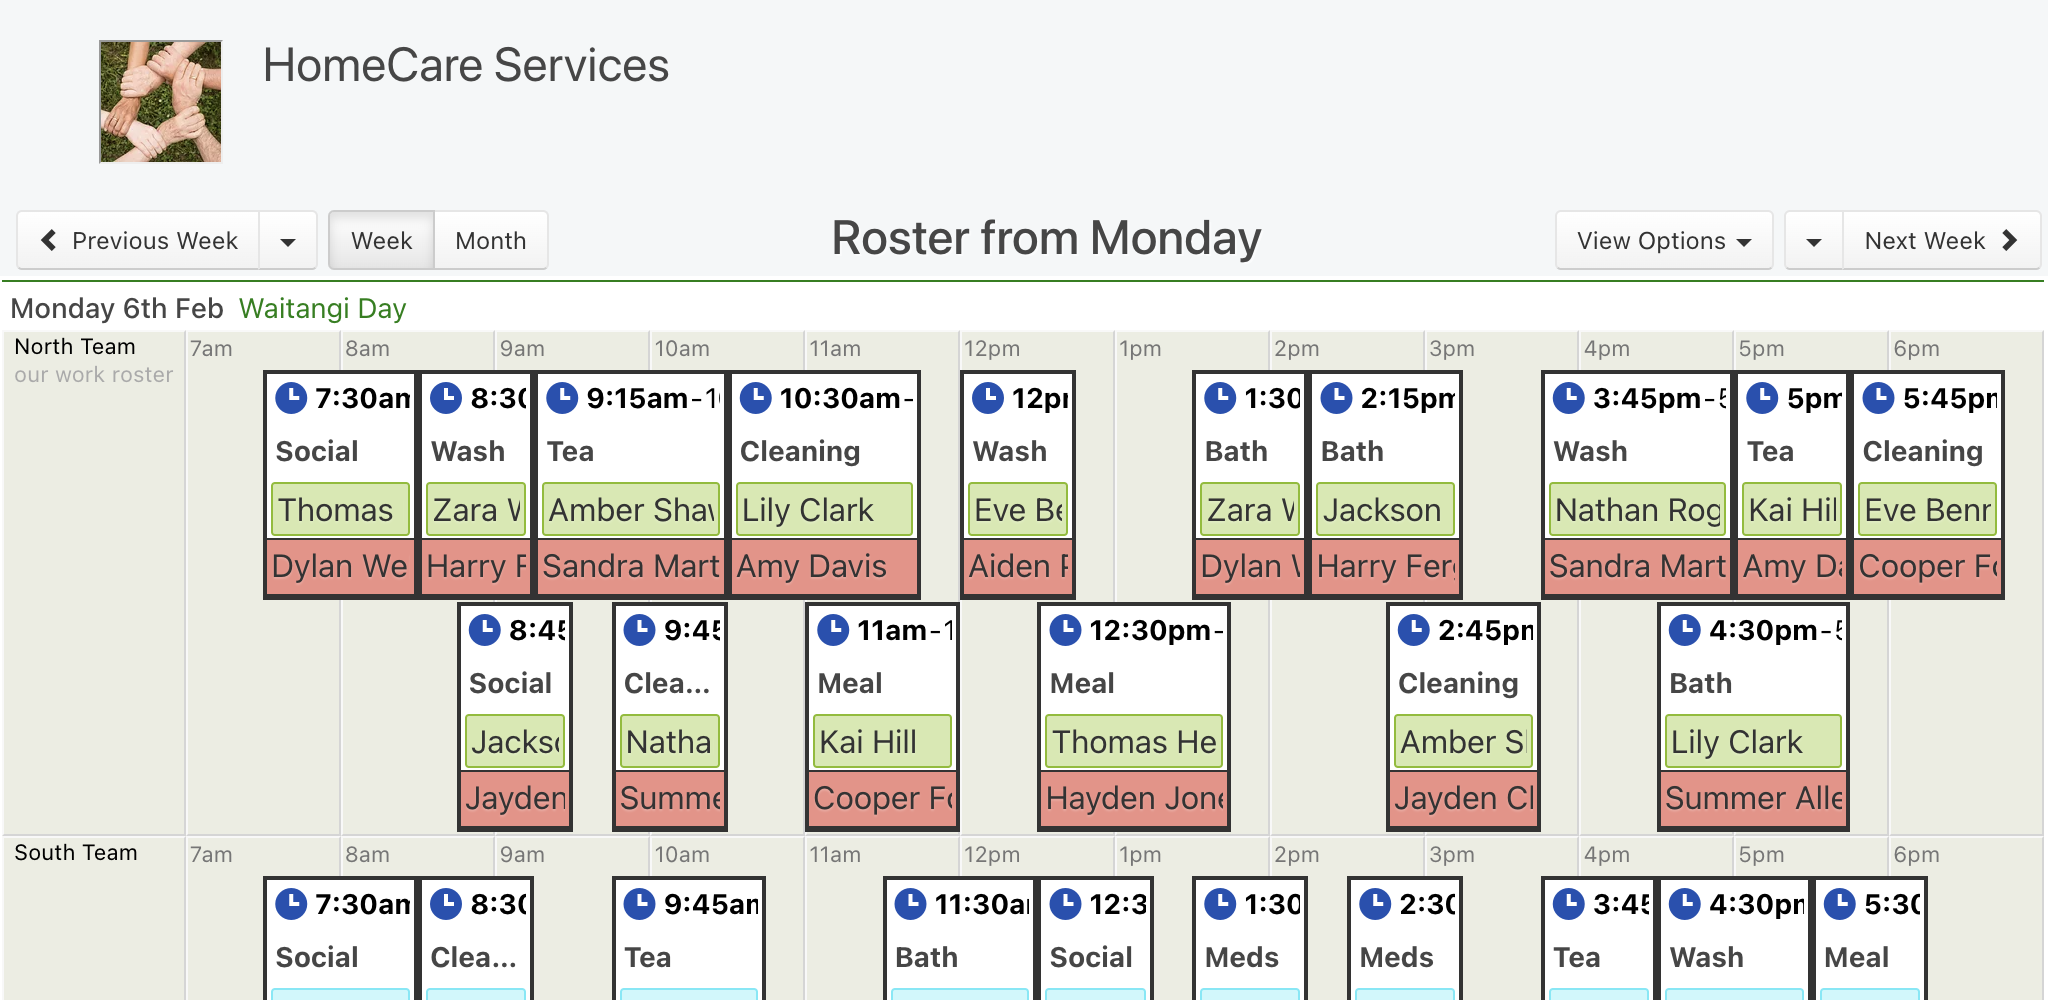The width and height of the screenshot is (2048, 1000).
Task: Switch to the Week view
Action: pos(381,241)
